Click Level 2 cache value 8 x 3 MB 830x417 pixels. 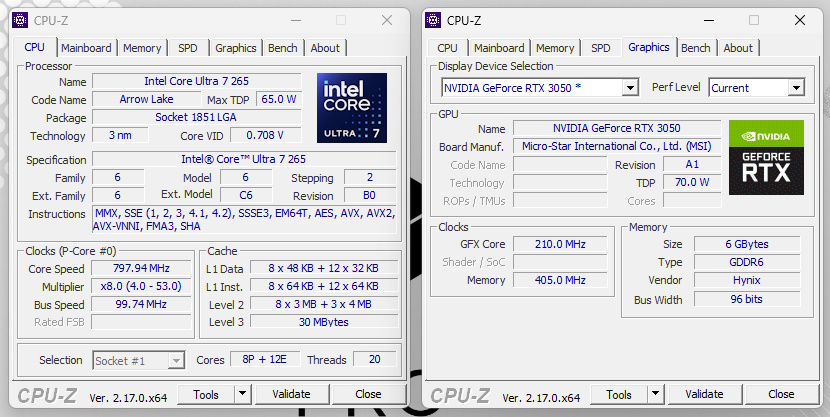tap(323, 304)
